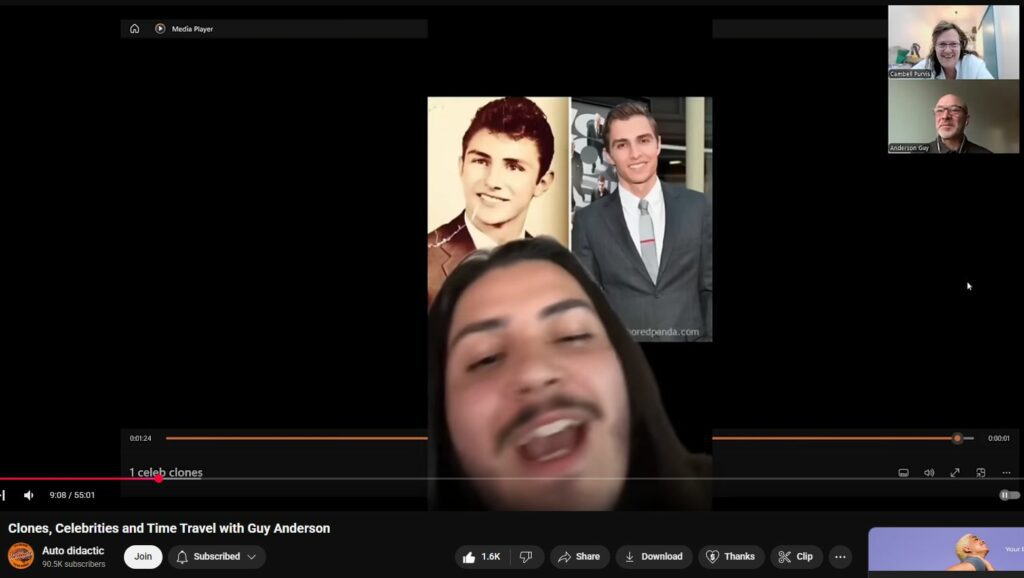
Task: Click the Media Player volume speaker icon
Action: pos(929,472)
